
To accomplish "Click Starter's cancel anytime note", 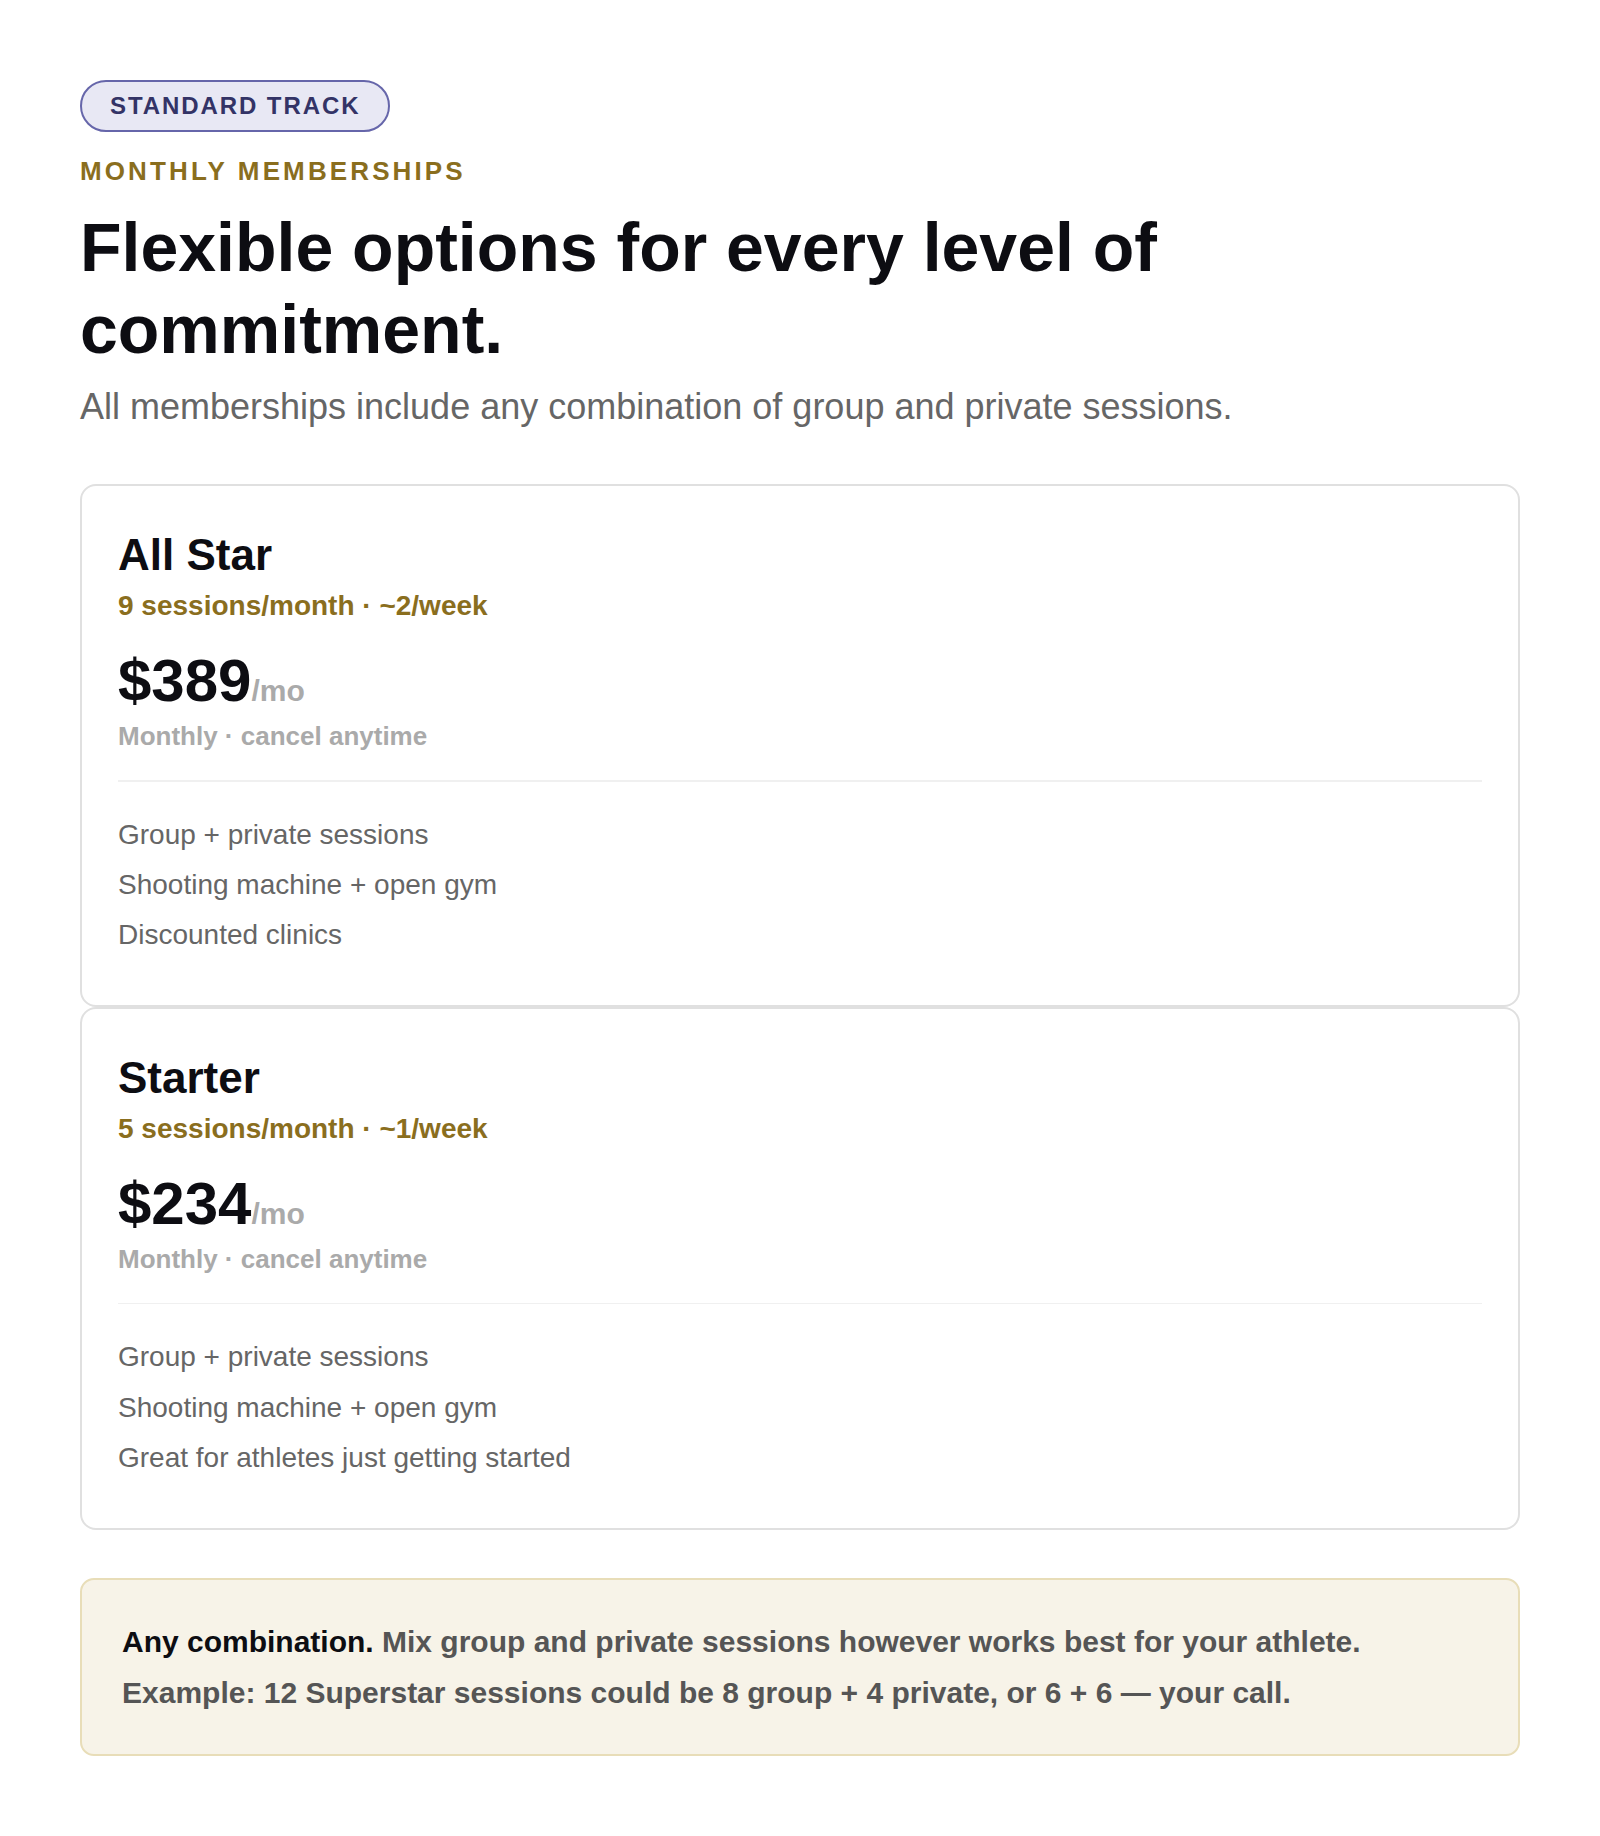I will click(x=273, y=1259).
